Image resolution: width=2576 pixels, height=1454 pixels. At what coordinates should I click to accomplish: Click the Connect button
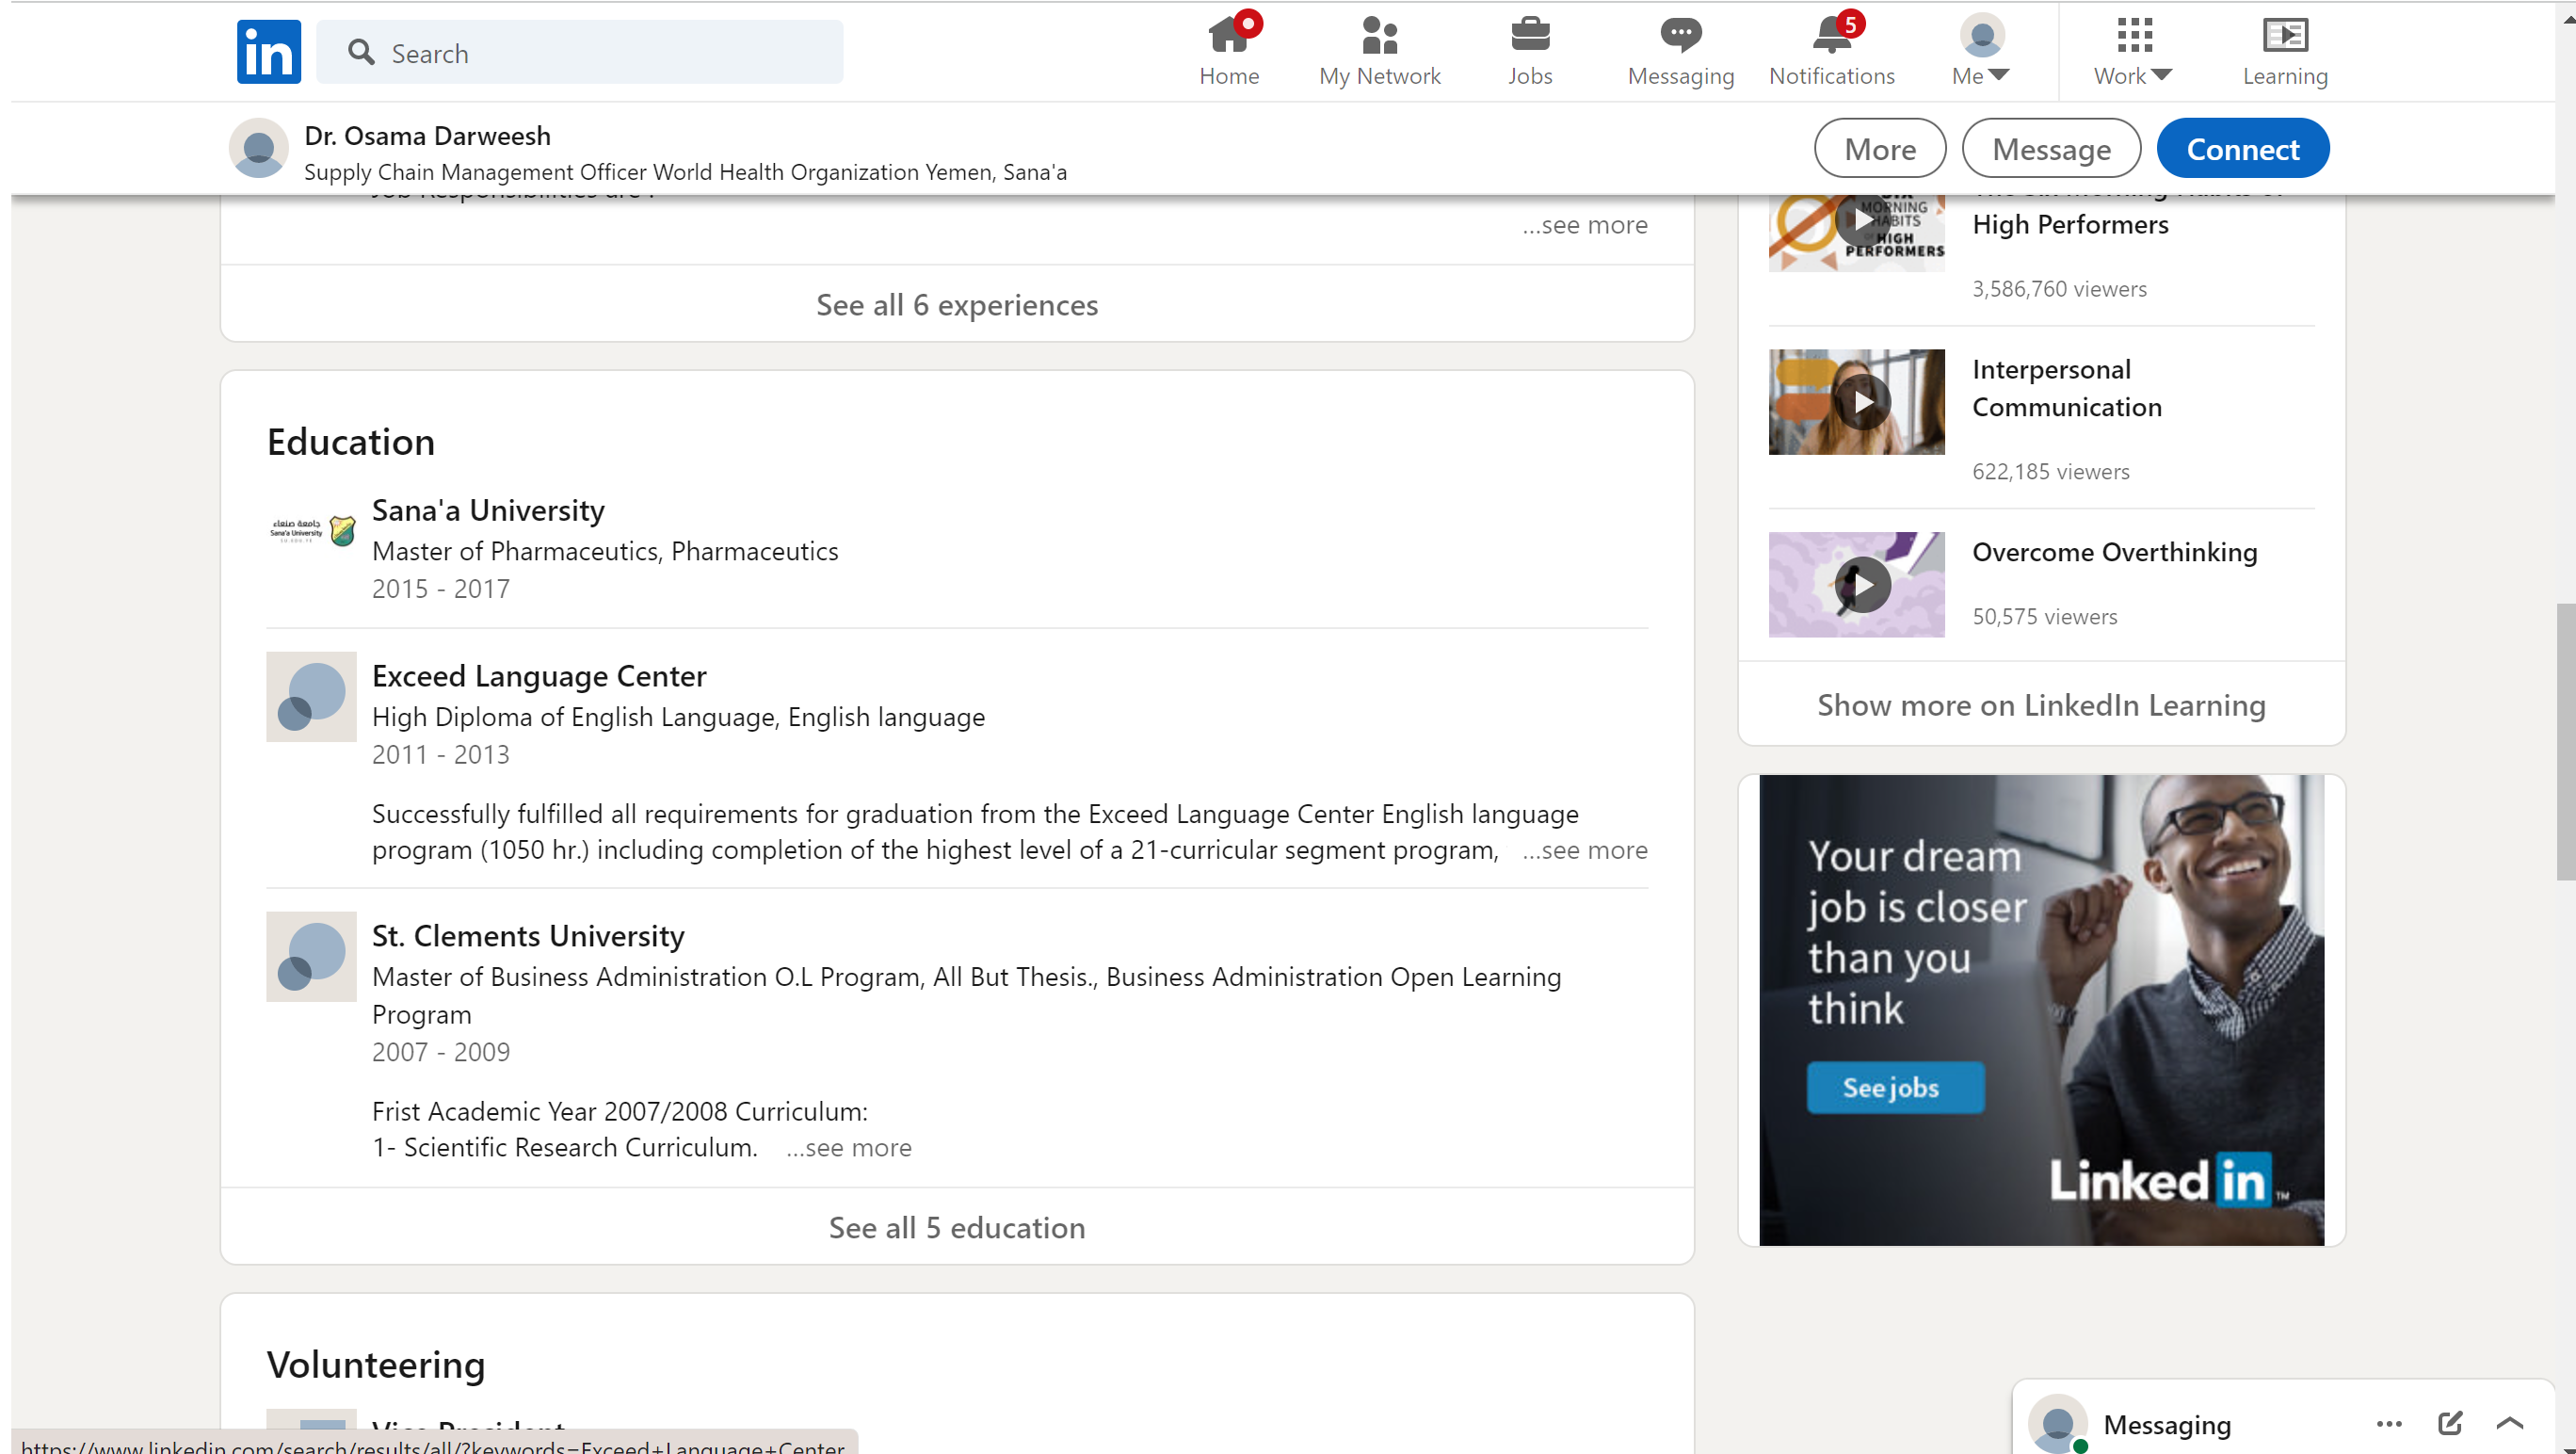2242,149
